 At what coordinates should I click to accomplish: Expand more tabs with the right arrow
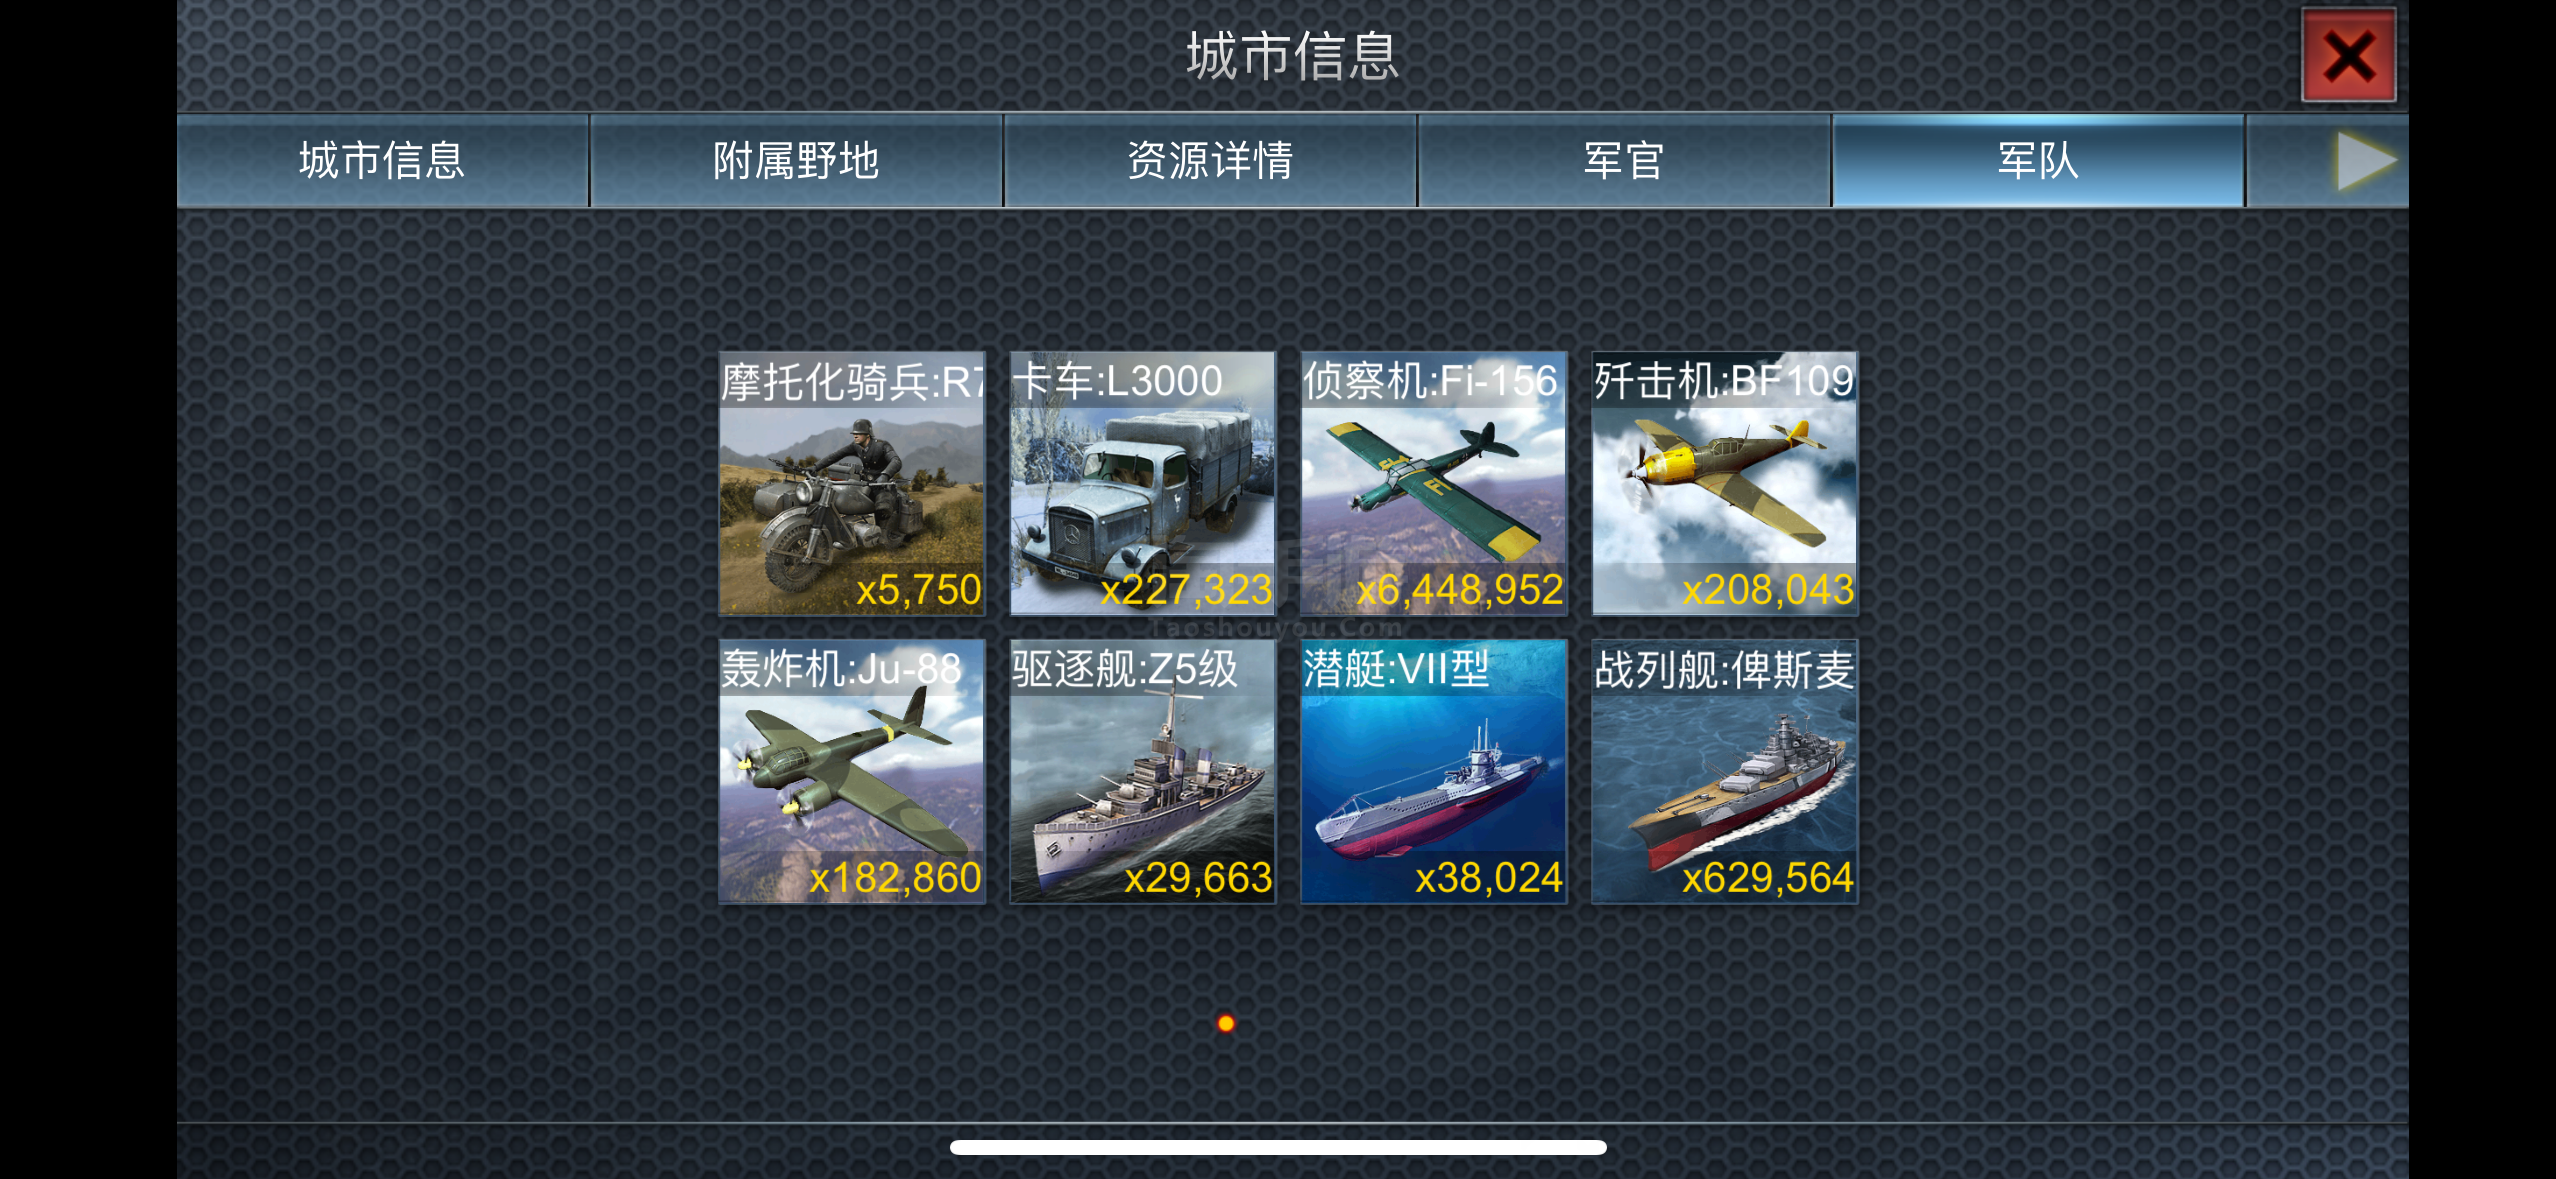point(2366,161)
